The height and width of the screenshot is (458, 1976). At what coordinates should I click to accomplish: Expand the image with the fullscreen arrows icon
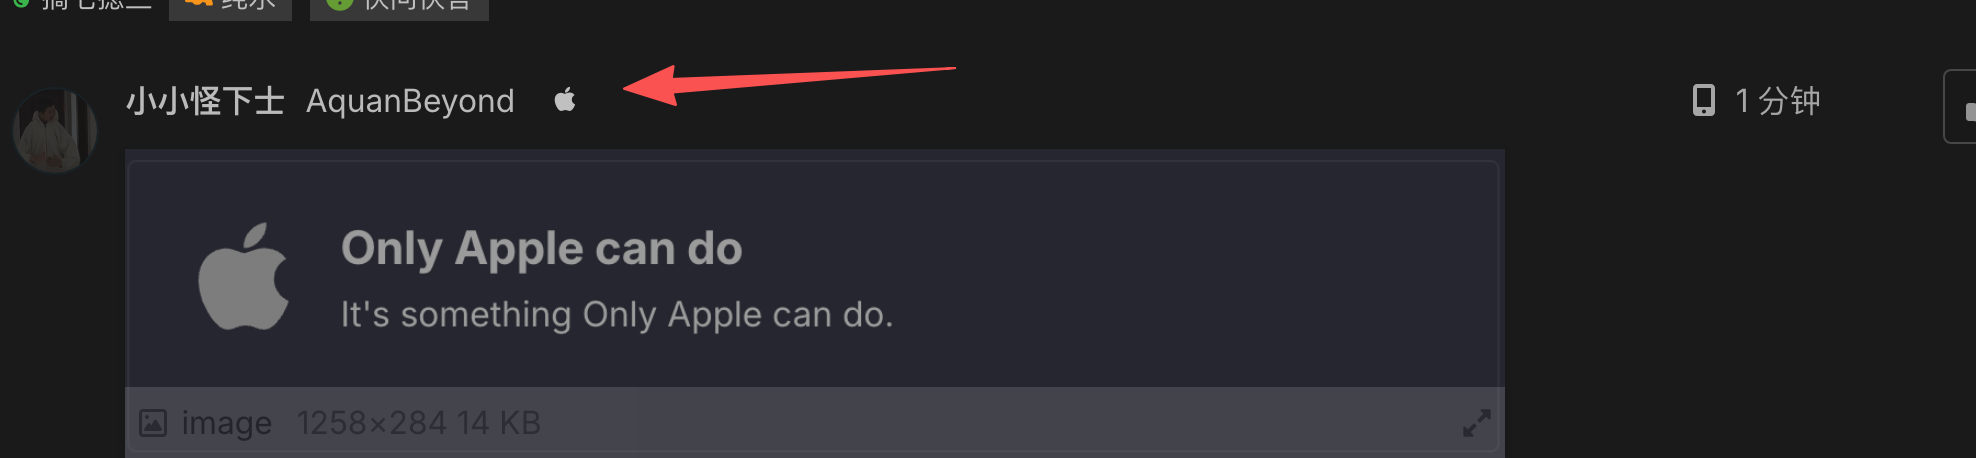pyautogui.click(x=1476, y=423)
